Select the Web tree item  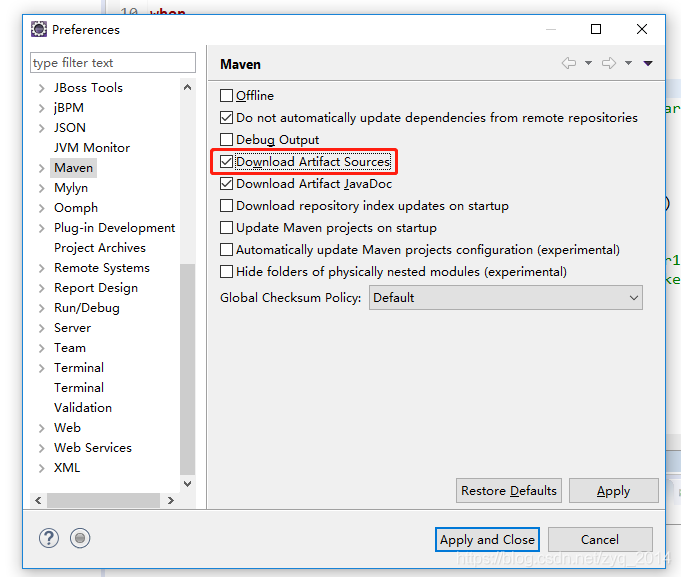point(67,428)
